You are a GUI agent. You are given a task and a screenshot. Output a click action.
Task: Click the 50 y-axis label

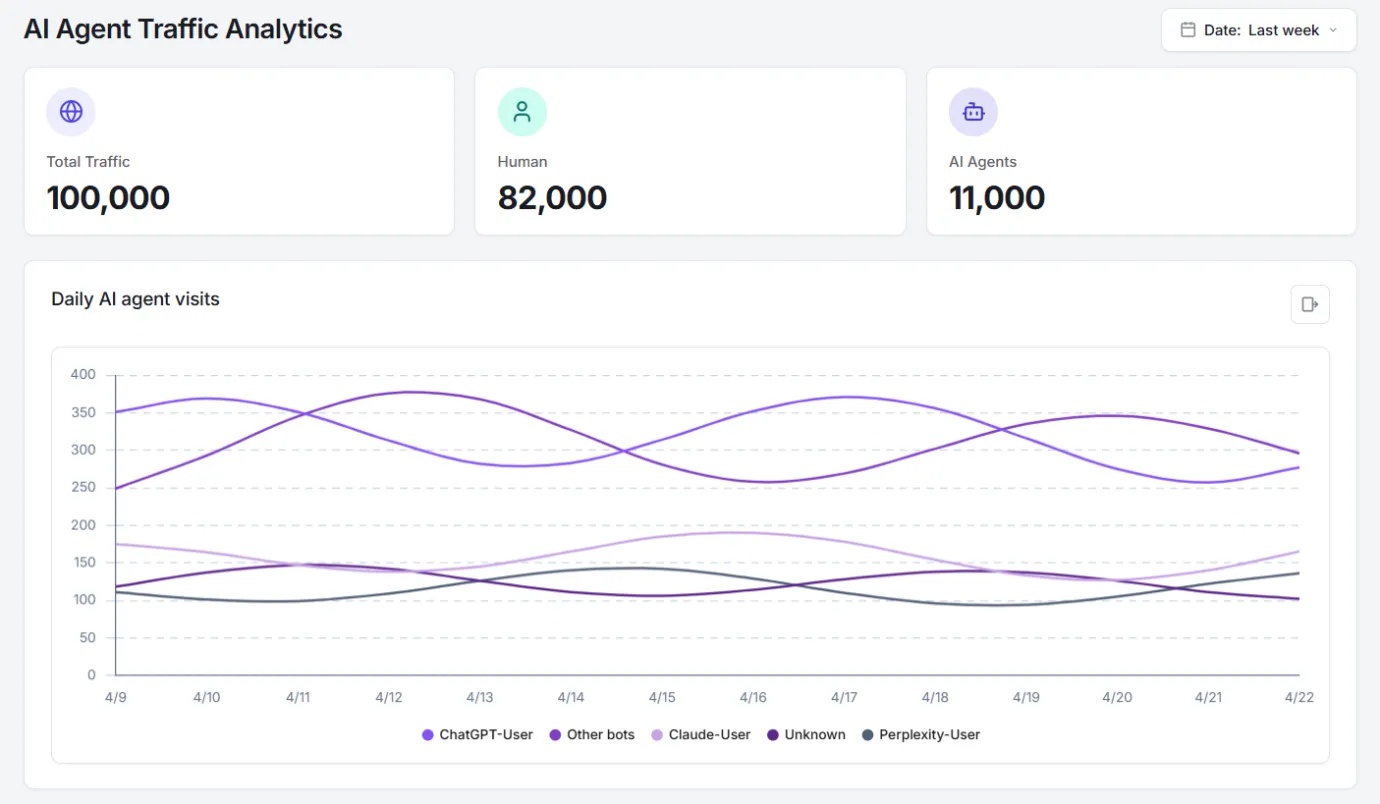coord(87,638)
